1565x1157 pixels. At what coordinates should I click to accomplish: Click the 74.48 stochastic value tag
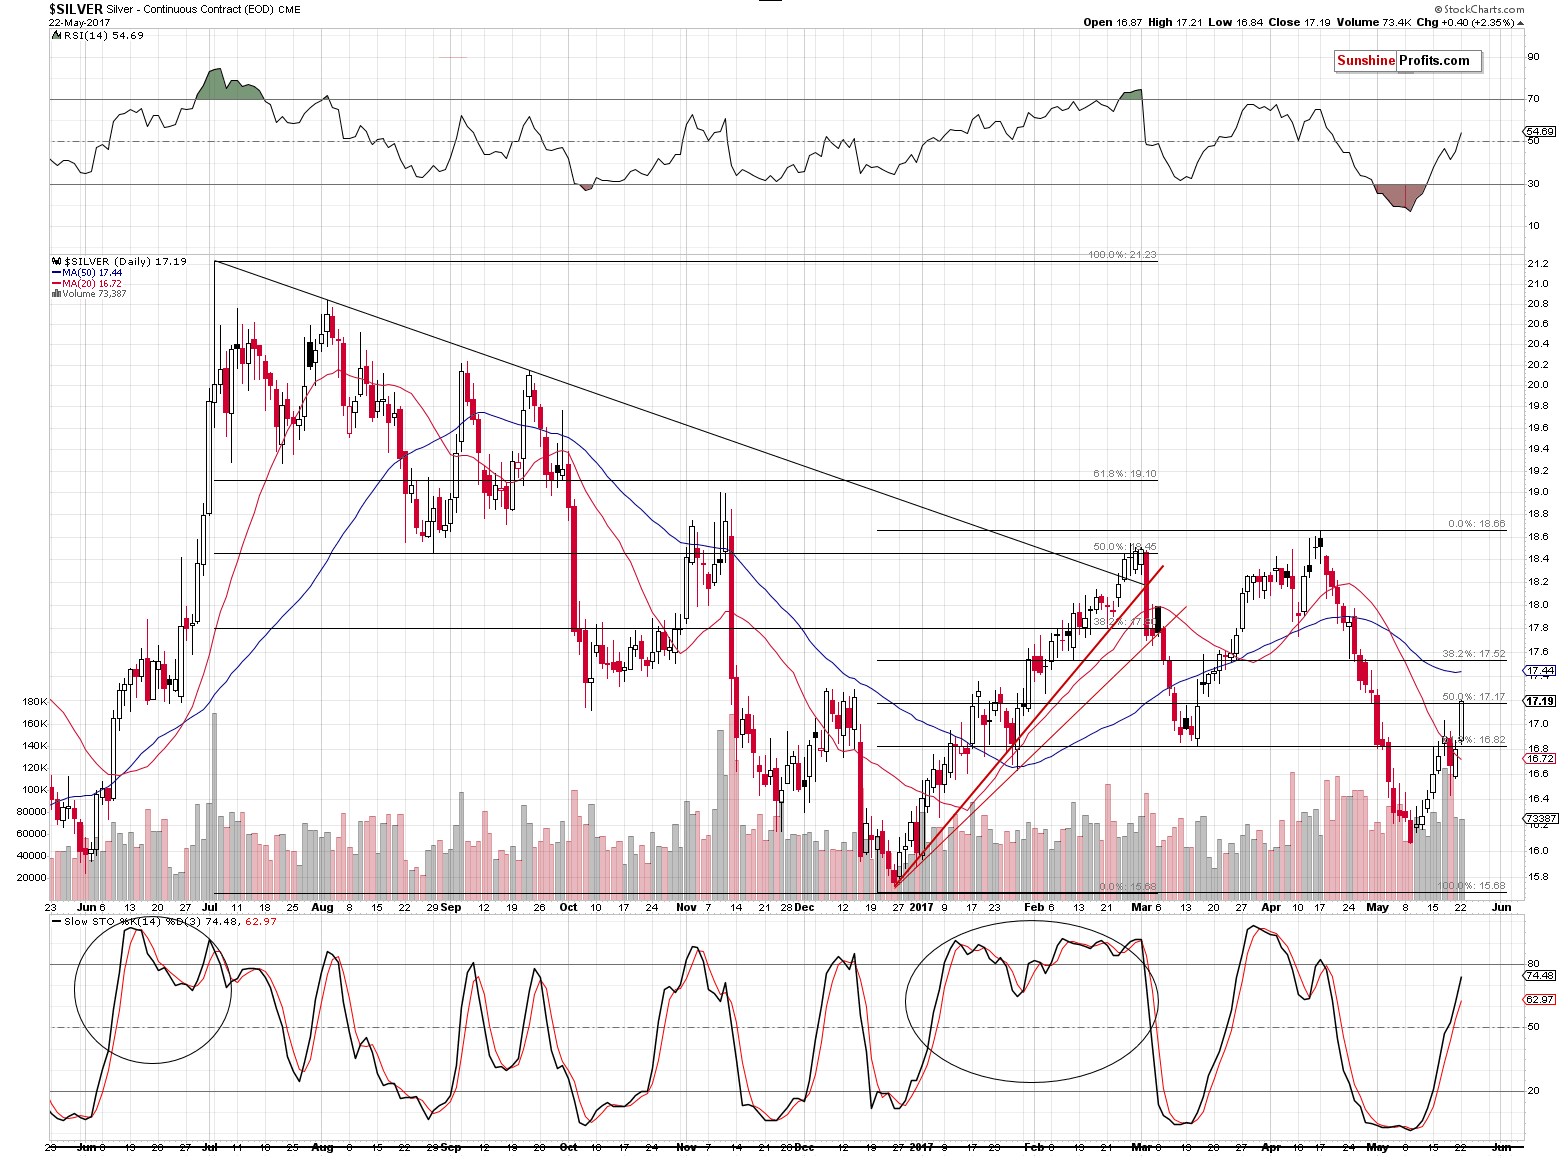coord(1540,975)
